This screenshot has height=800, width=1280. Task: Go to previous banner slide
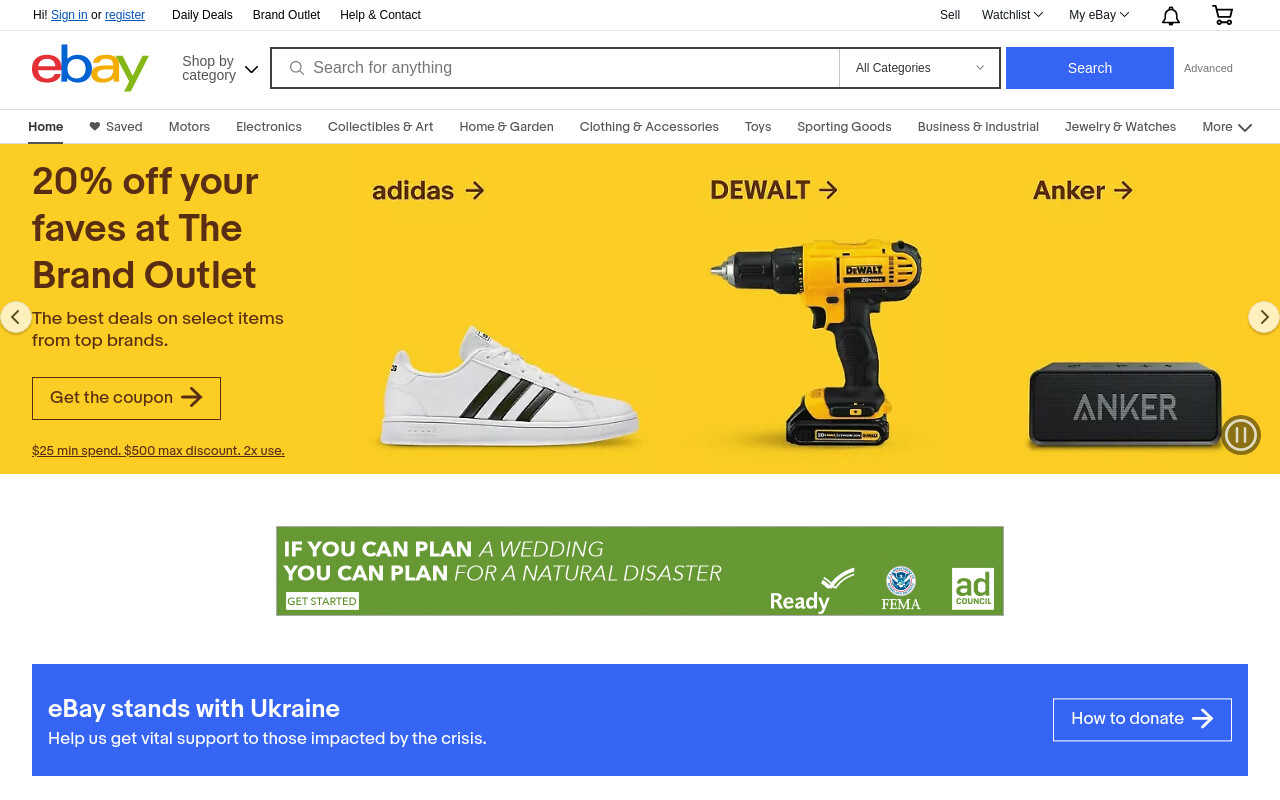tap(15, 317)
